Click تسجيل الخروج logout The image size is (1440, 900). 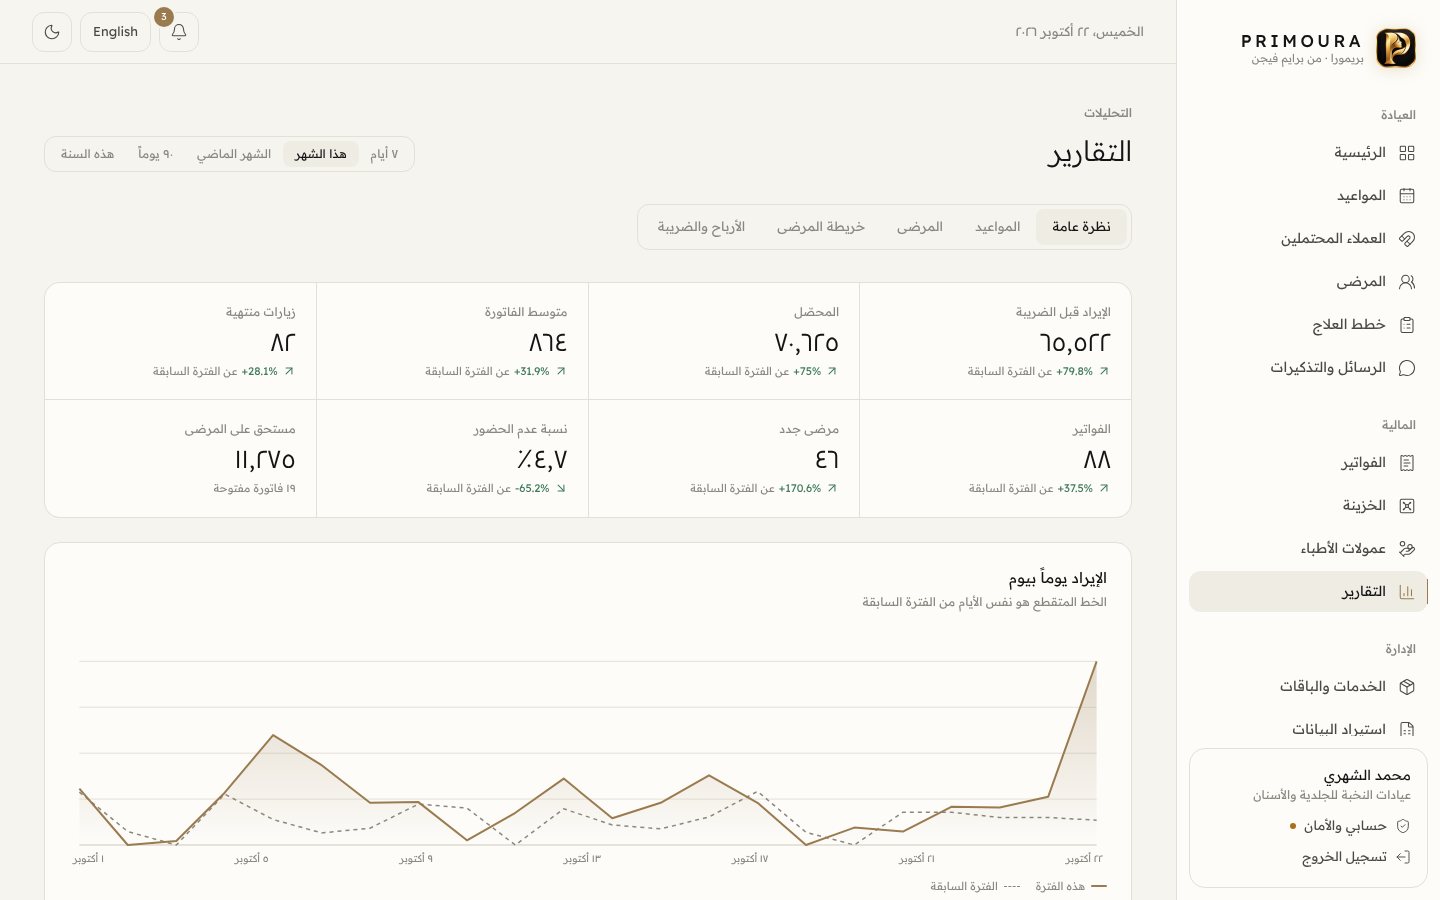[1356, 857]
